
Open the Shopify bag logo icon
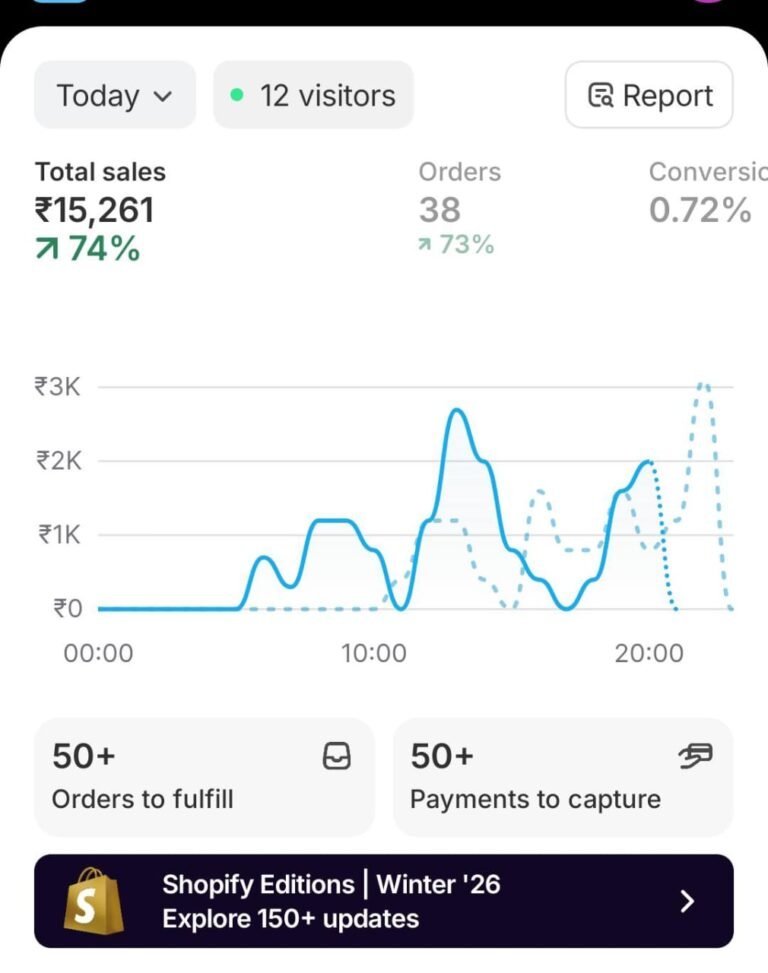[93, 900]
